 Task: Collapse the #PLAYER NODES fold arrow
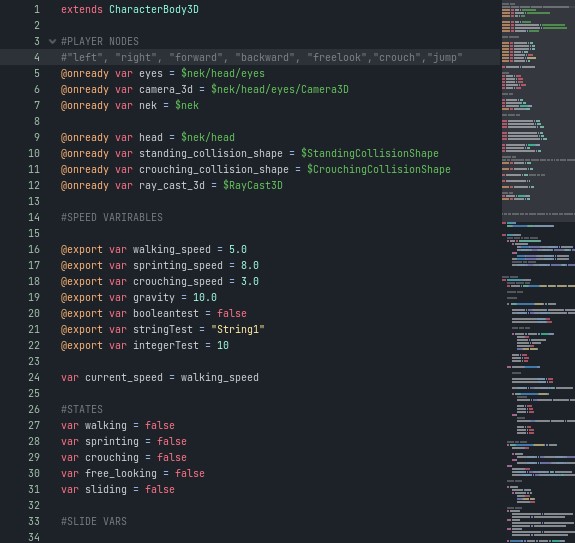[x=52, y=41]
